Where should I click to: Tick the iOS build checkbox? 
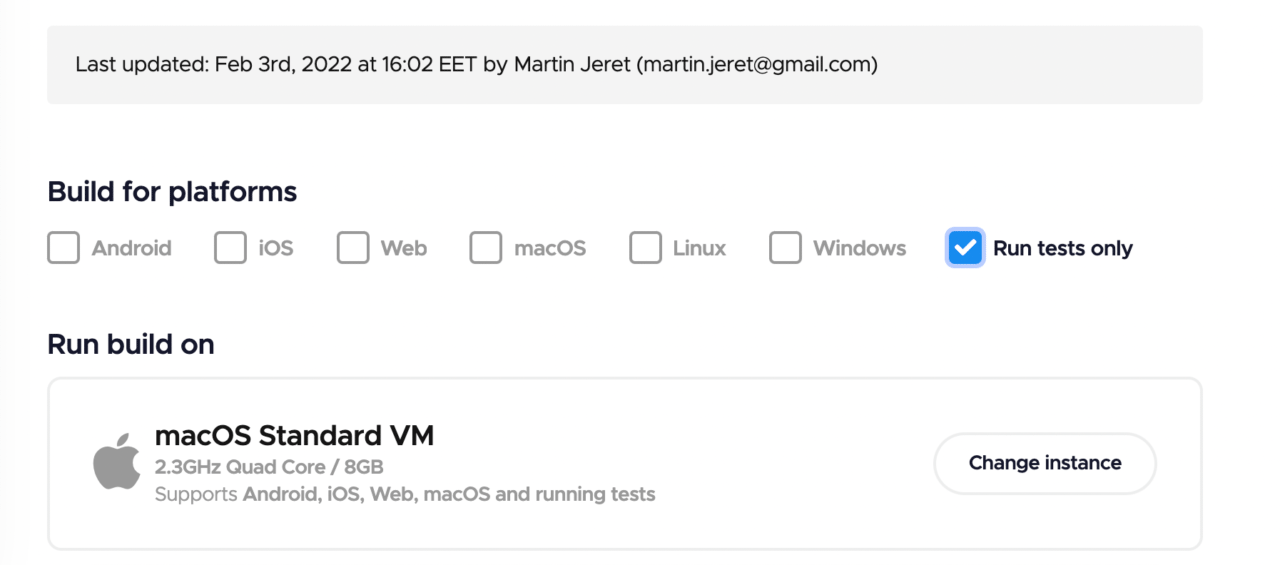230,248
